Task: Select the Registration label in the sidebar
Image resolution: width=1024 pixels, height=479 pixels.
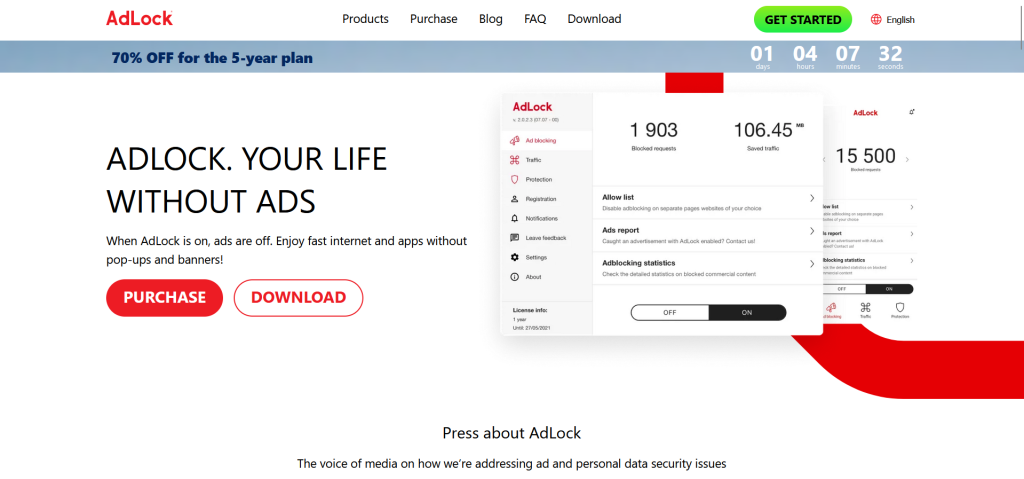Action: pyautogui.click(x=541, y=199)
